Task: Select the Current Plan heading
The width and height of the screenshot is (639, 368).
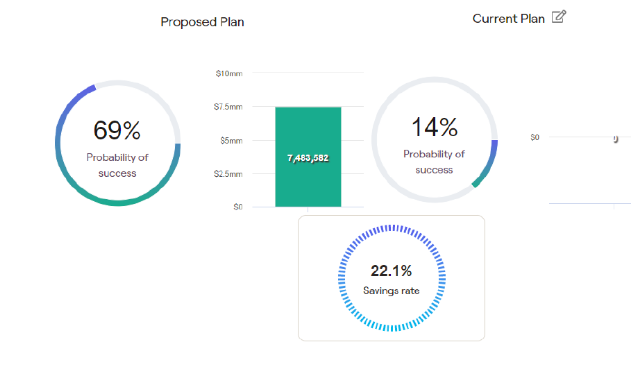Action: tap(508, 19)
